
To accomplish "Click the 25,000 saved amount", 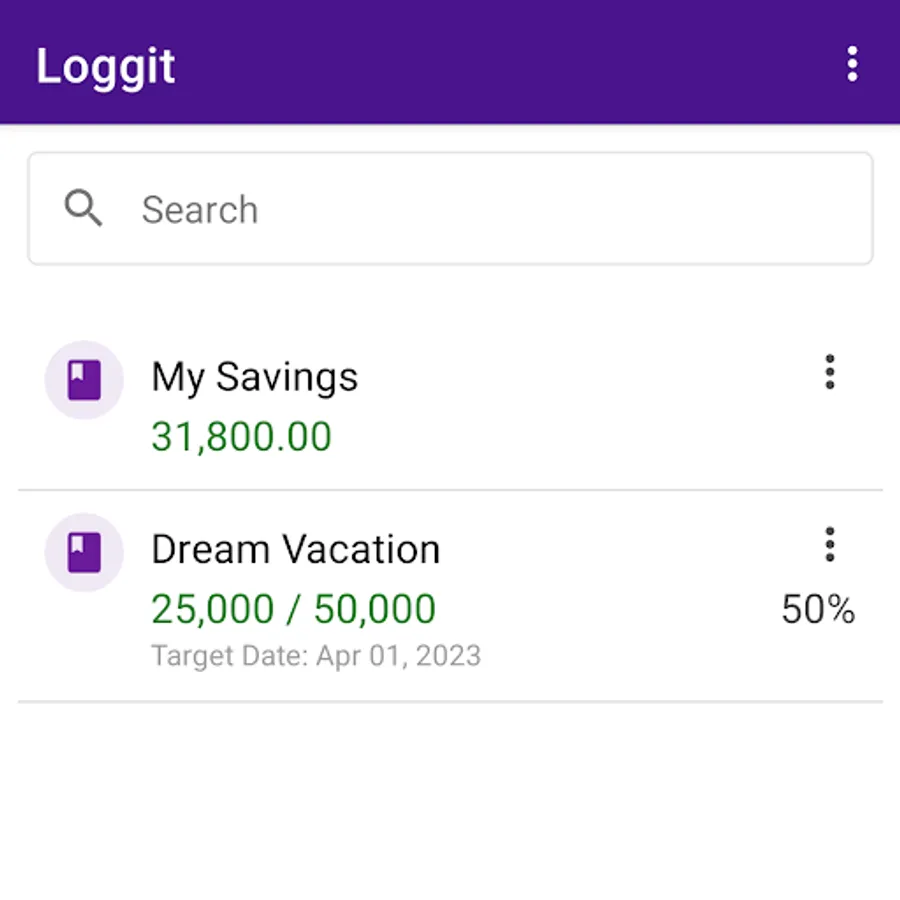I will pos(212,609).
